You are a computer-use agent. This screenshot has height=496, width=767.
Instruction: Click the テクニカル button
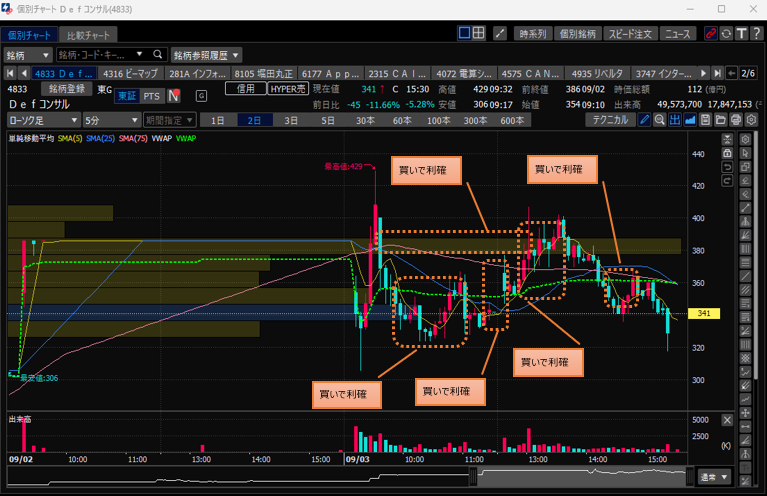[609, 120]
